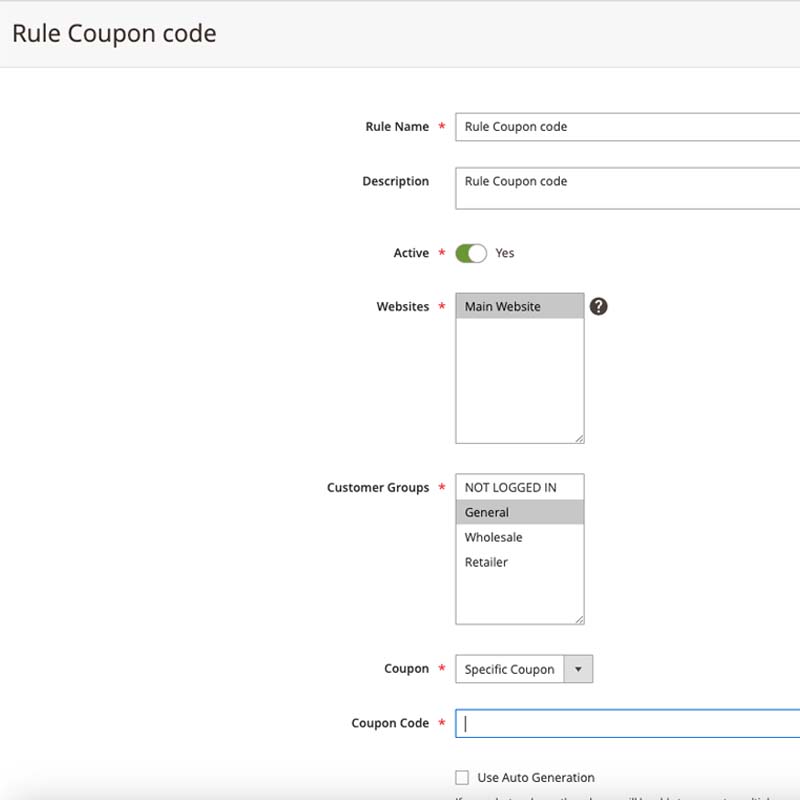Click the Websites list resize handle
Screen dimensions: 800x800
coord(578,437)
